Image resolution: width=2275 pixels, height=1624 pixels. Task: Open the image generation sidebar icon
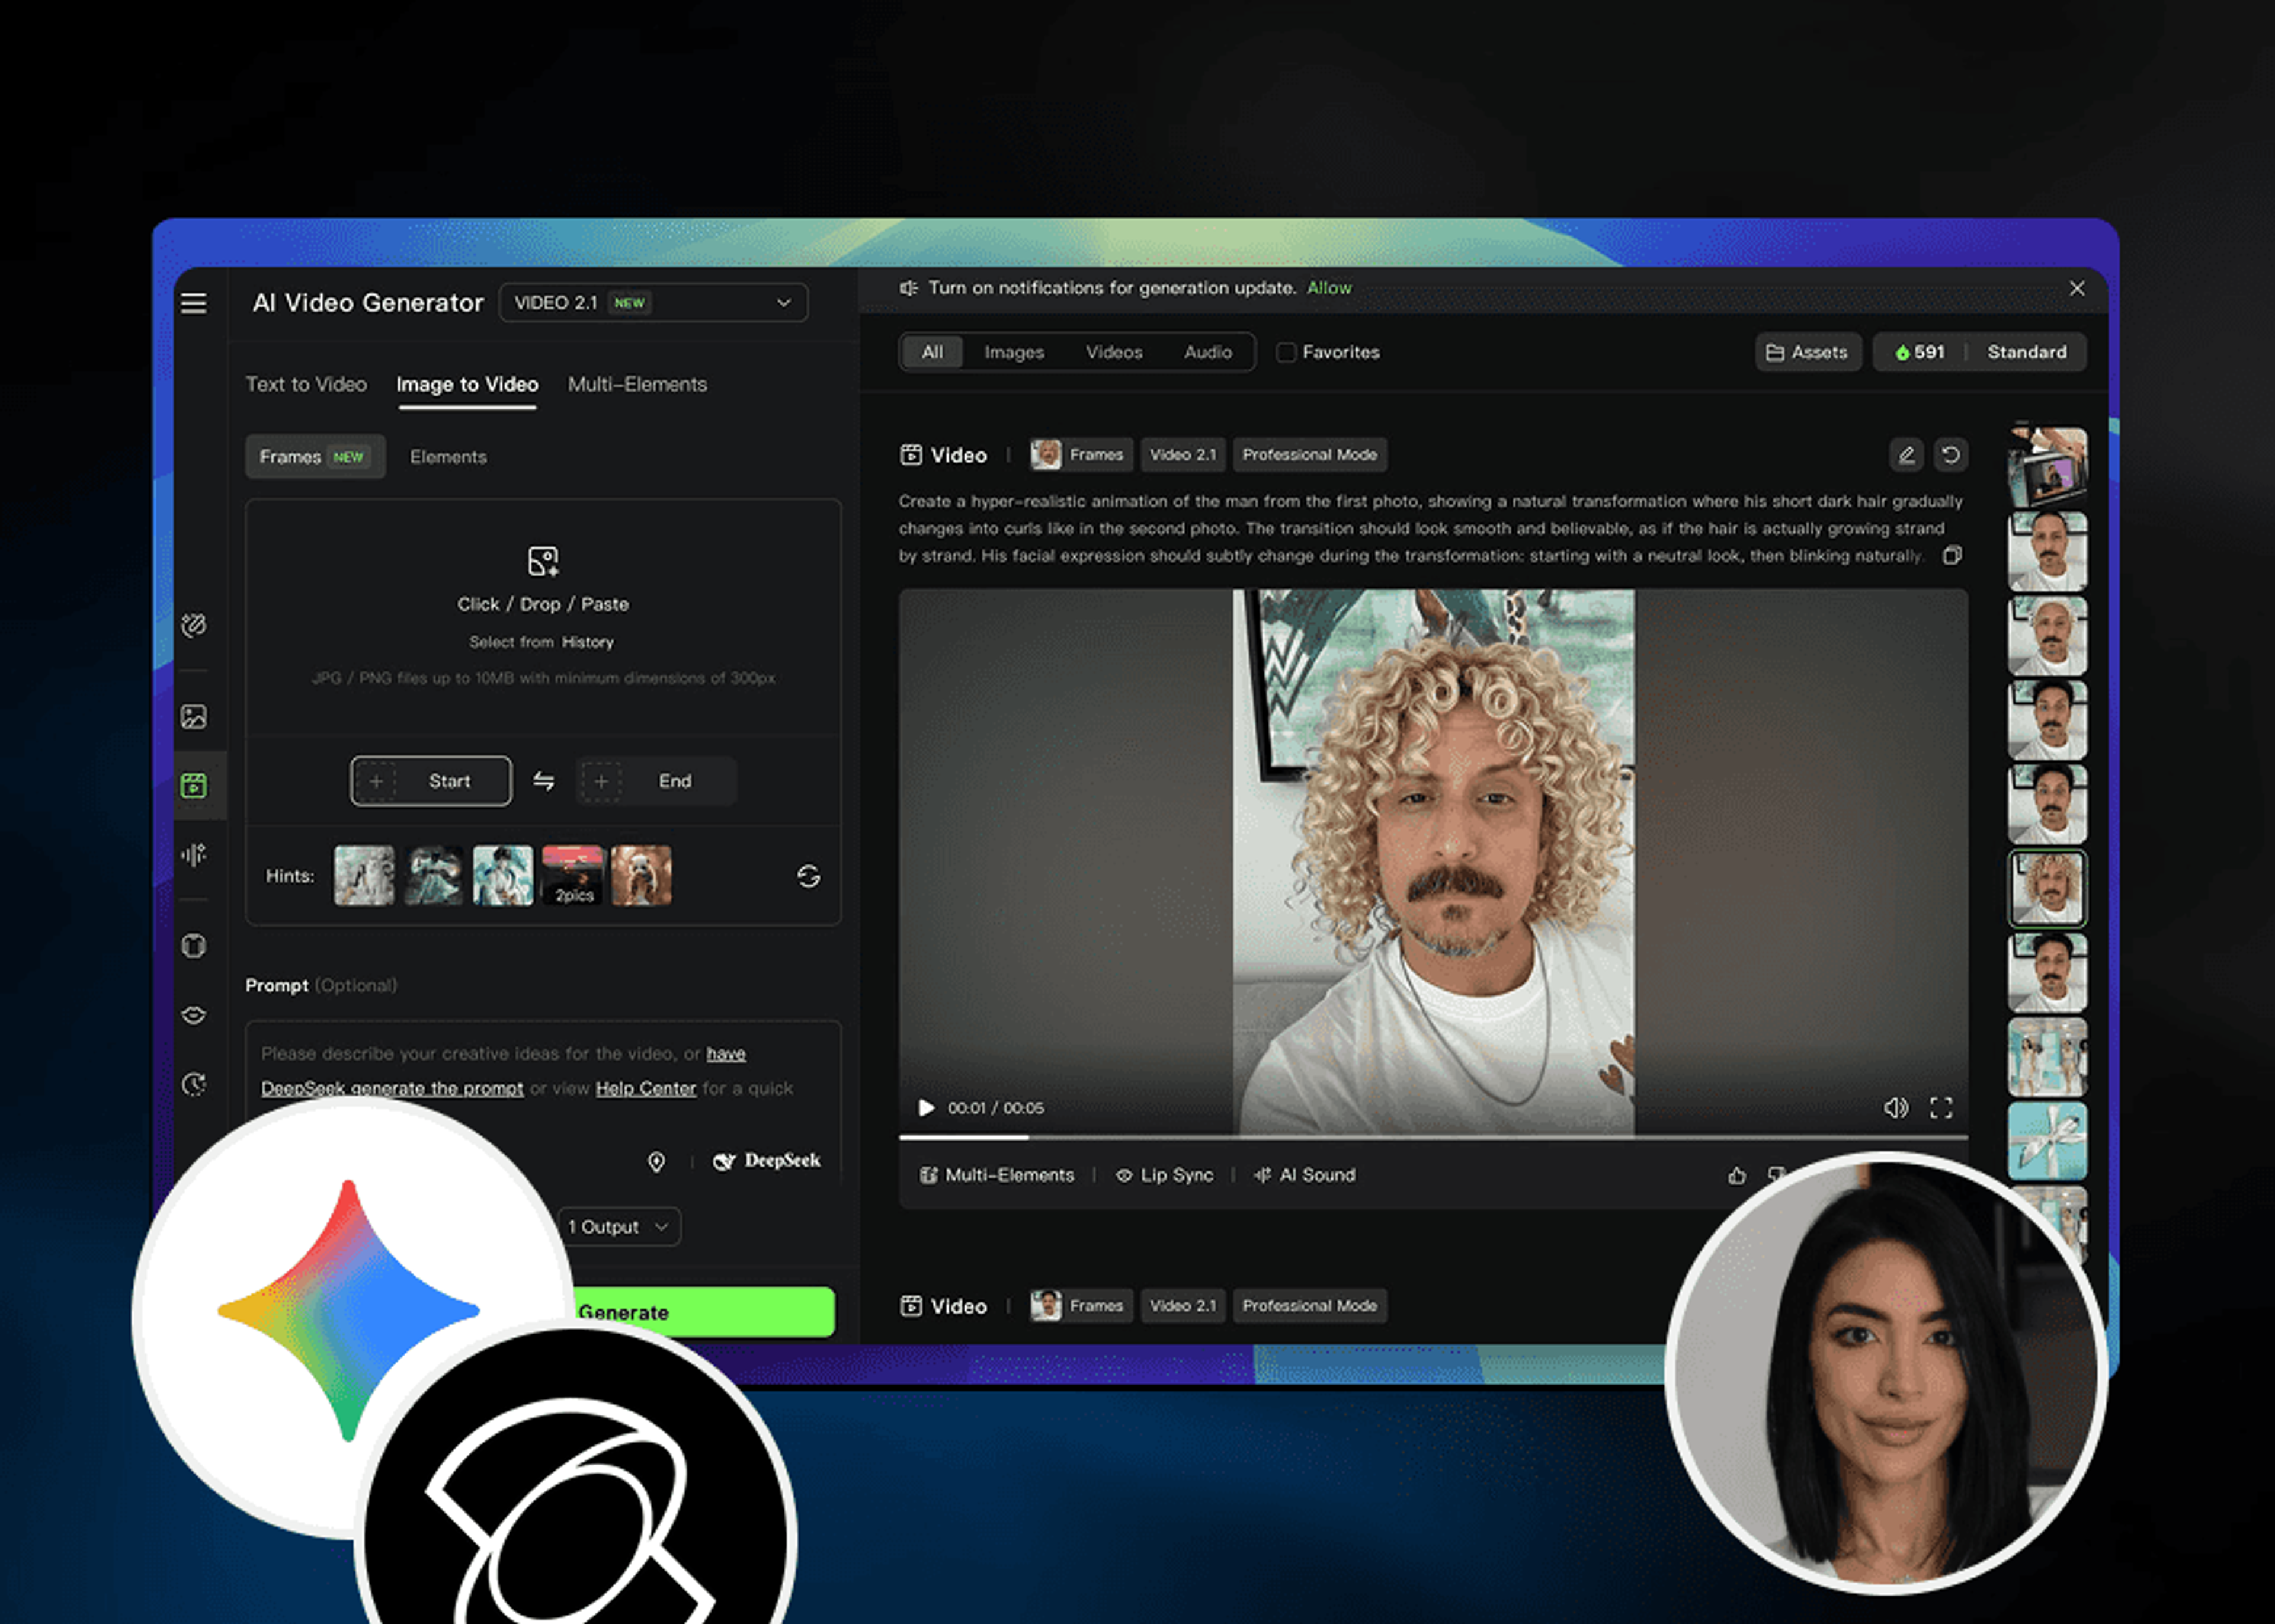click(x=194, y=716)
